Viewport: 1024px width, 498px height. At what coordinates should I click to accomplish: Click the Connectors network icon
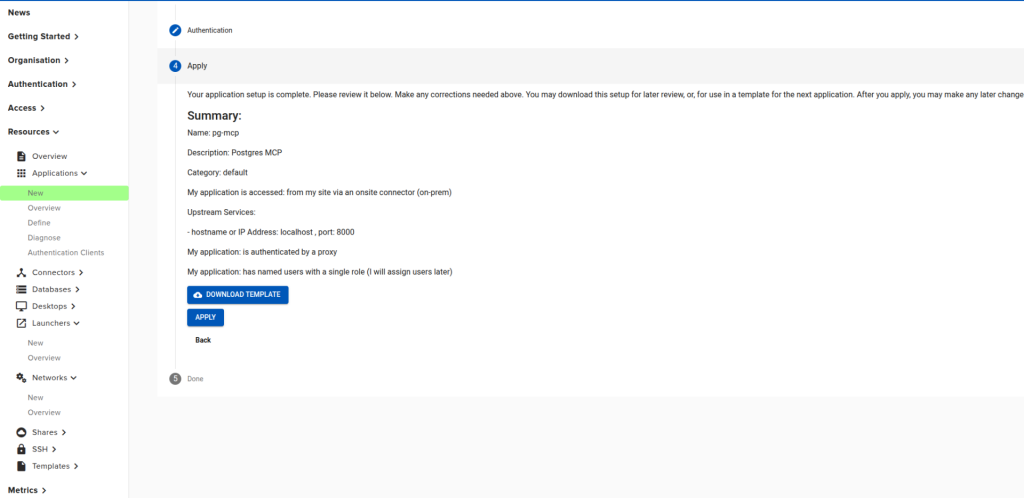[21, 273]
